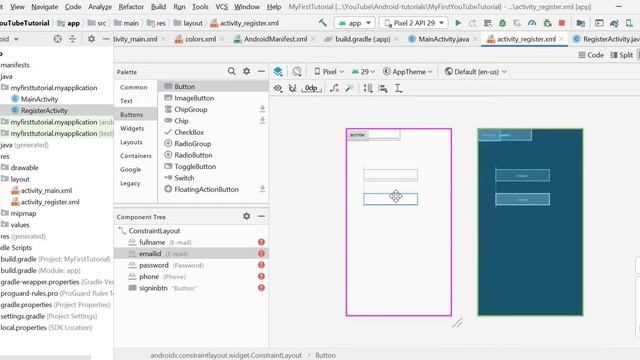Download the FloatingActionButton dependency icon

click(262, 189)
